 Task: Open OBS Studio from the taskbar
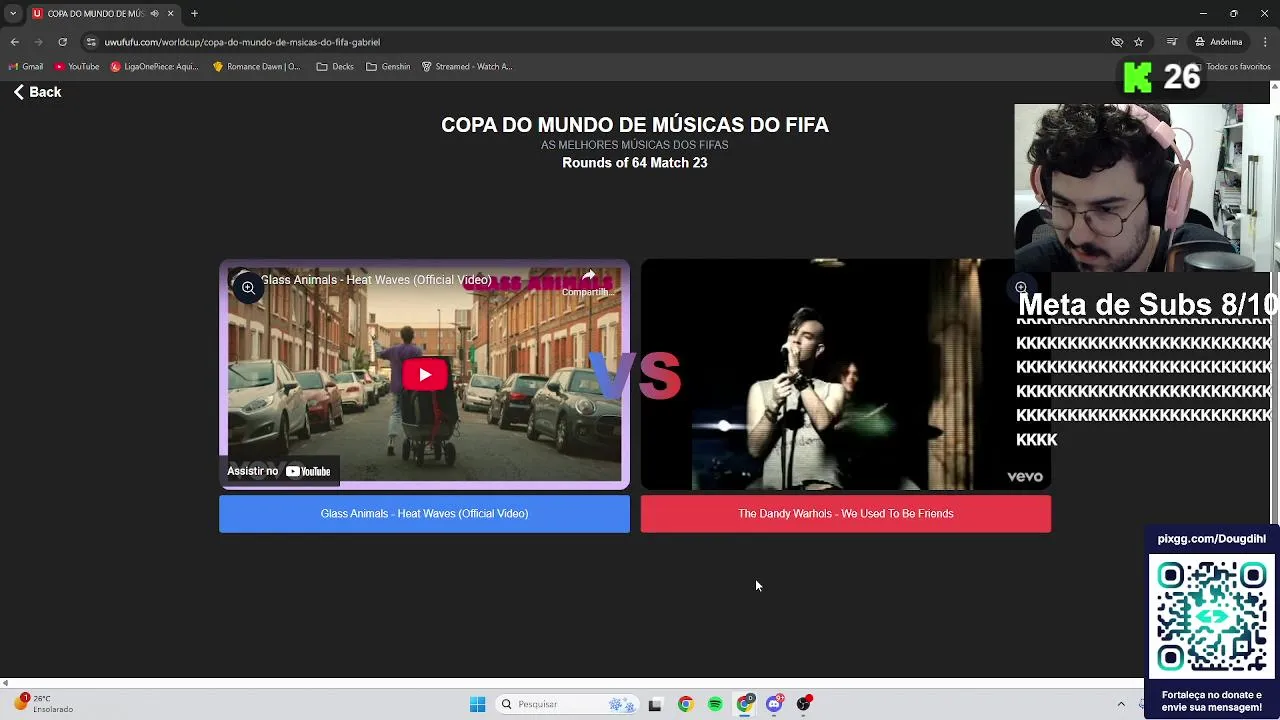click(x=804, y=704)
